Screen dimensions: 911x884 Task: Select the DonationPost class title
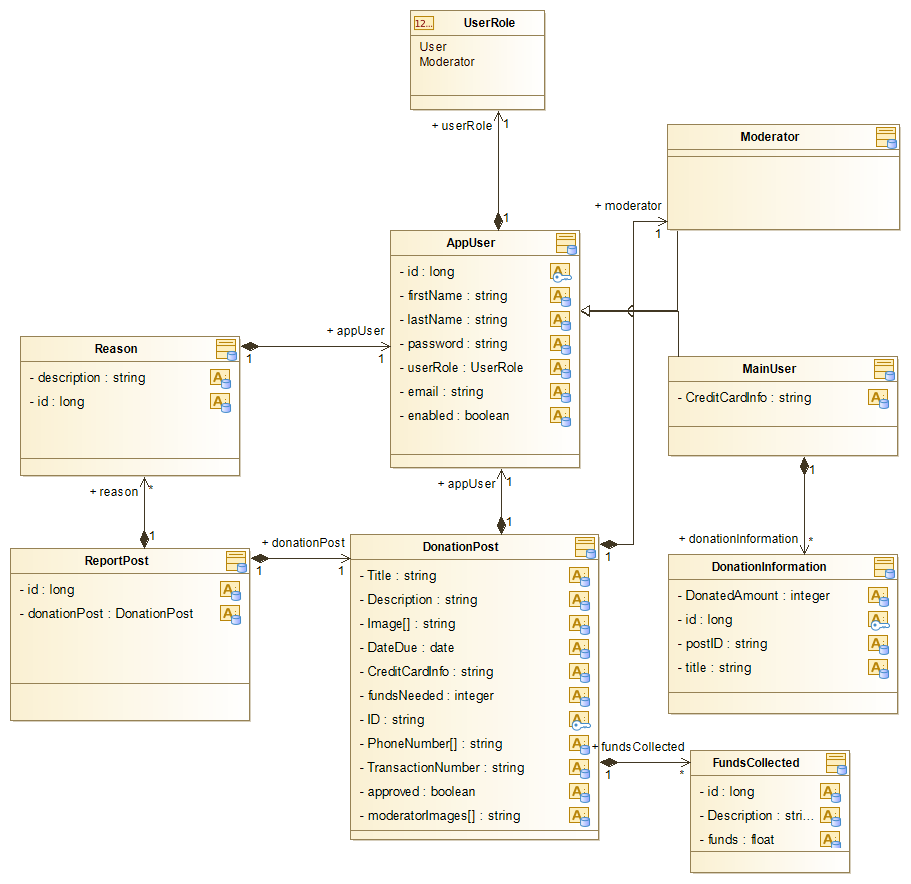coord(461,547)
